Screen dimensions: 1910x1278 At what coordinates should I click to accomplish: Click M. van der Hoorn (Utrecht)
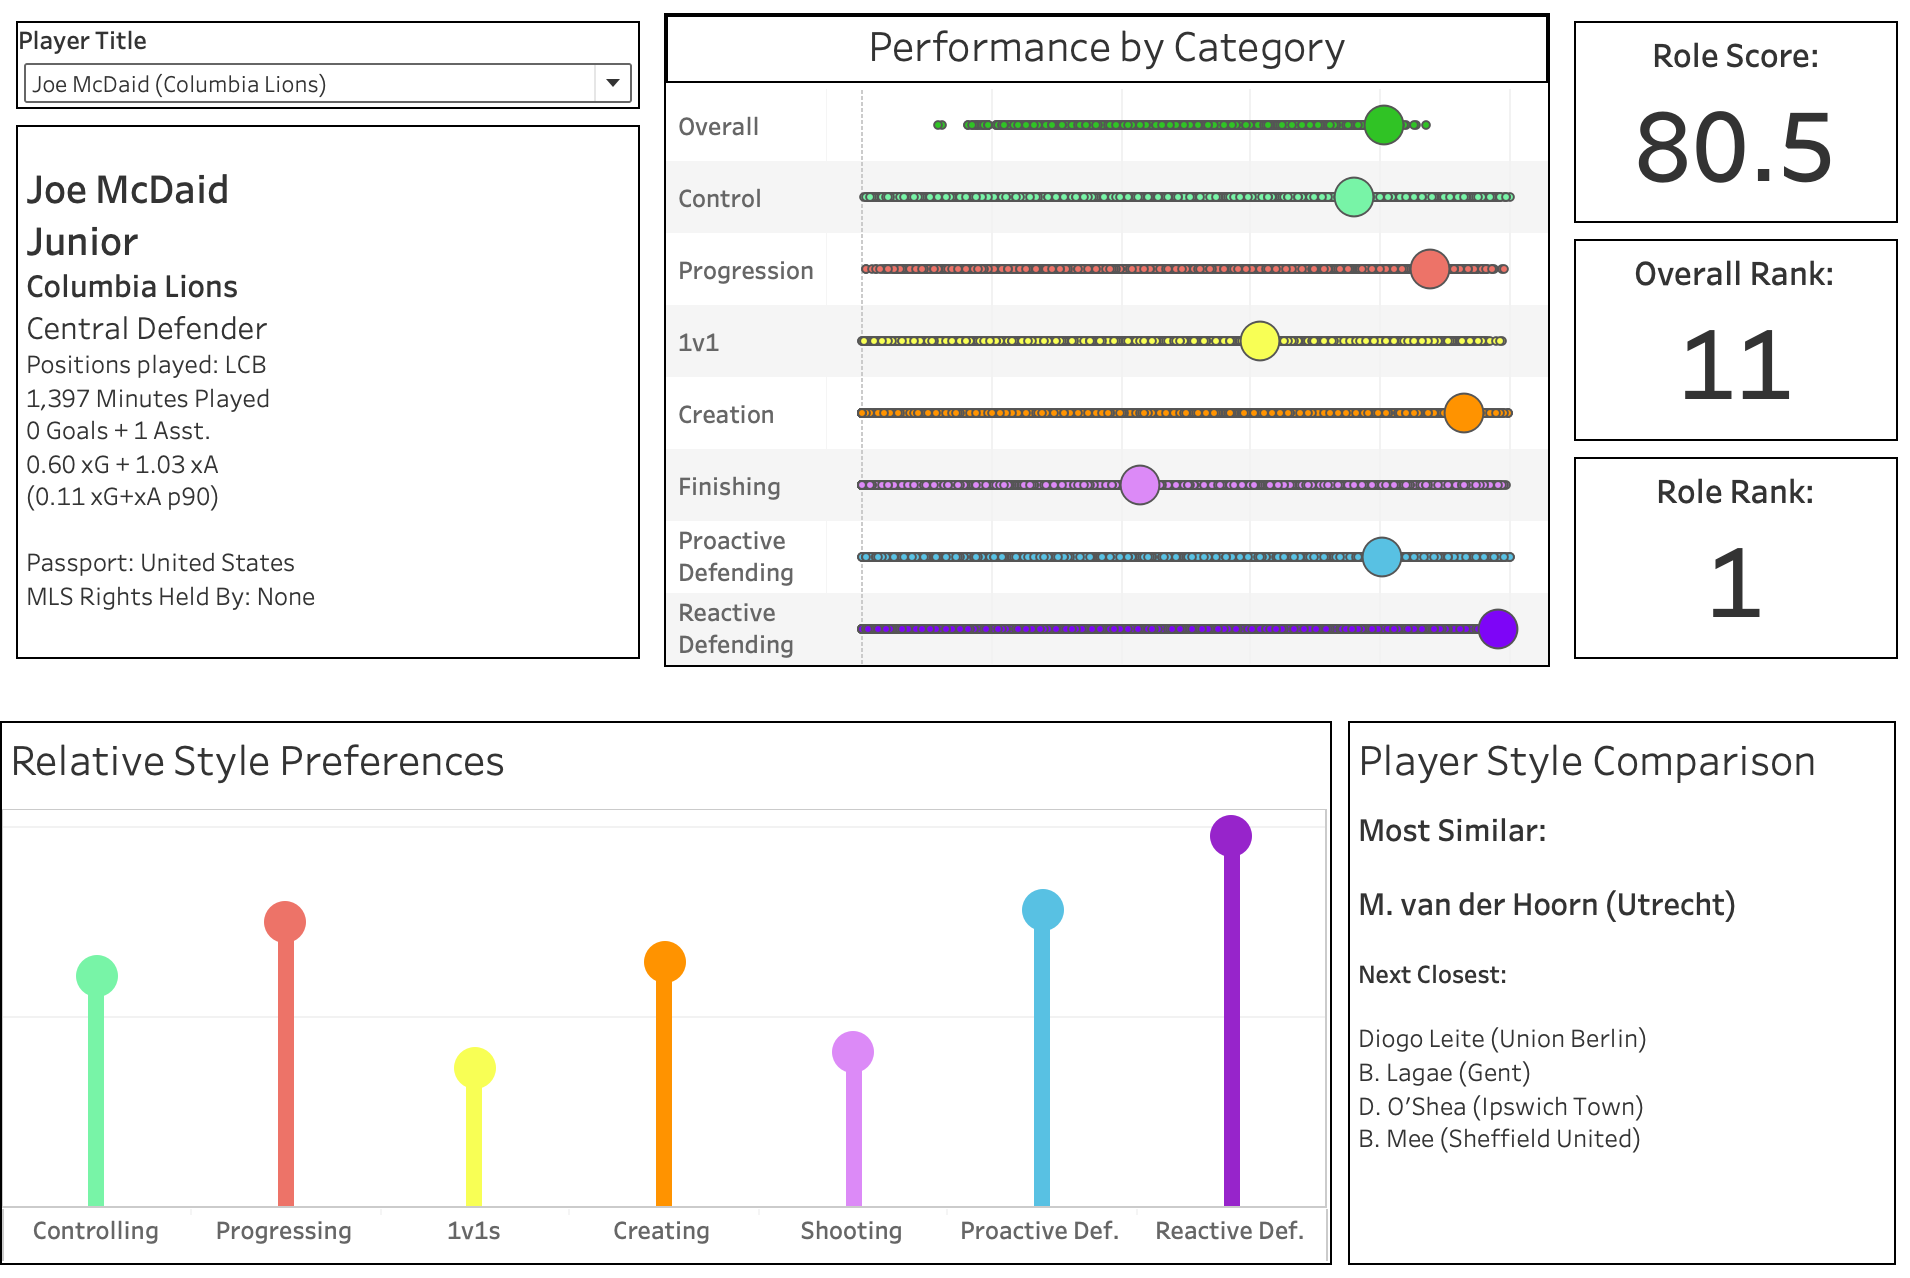click(x=1547, y=905)
